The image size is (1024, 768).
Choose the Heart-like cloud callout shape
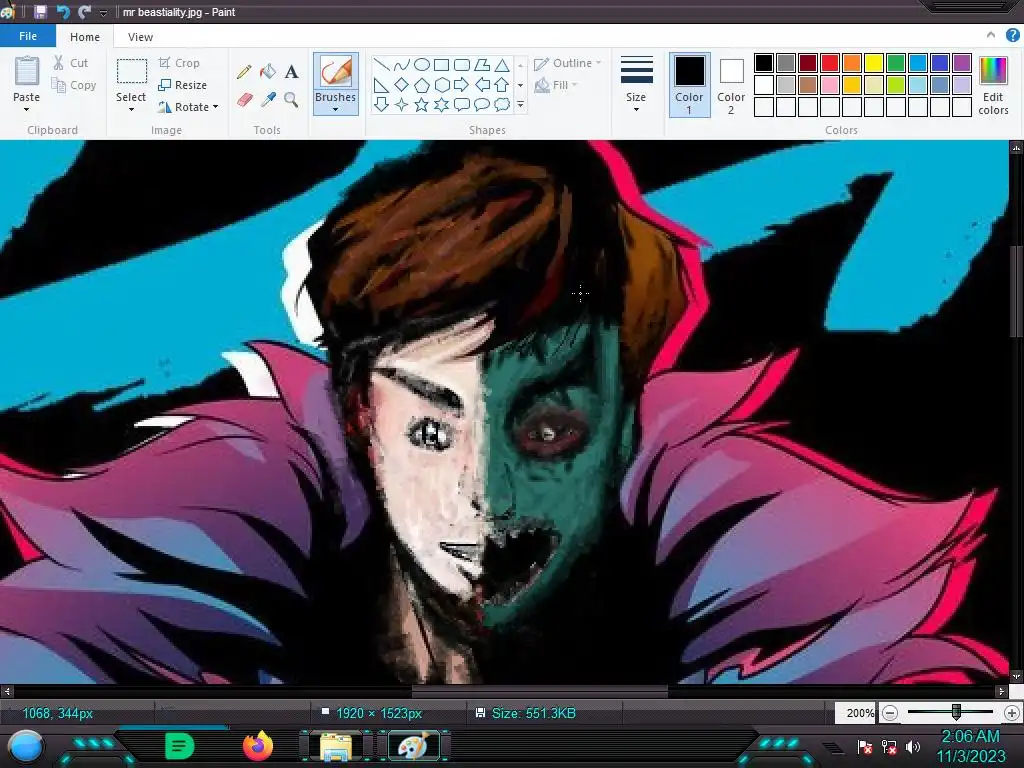502,104
